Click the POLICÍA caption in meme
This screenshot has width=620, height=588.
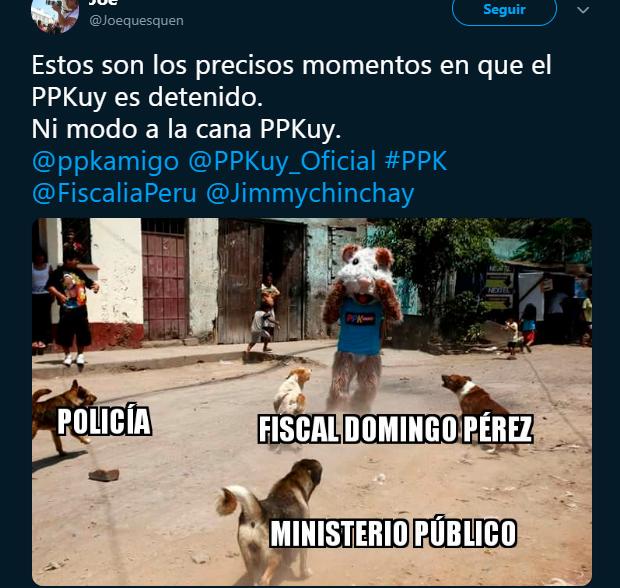point(104,421)
